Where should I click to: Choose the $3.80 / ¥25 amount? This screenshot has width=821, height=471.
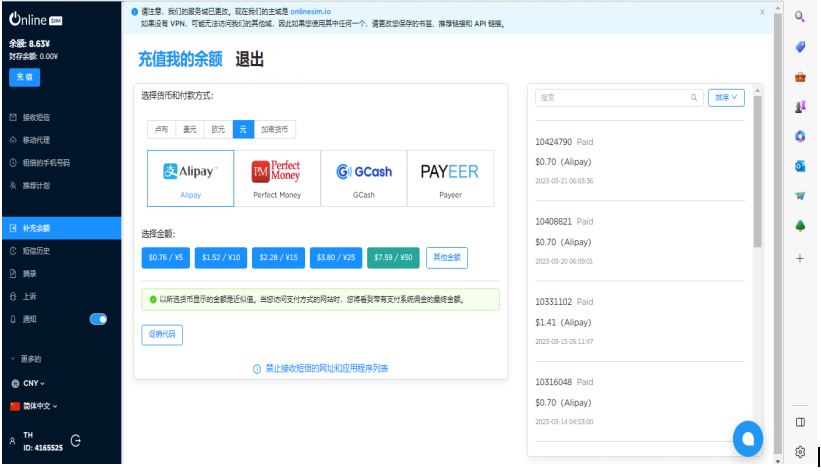pyautogui.click(x=336, y=257)
